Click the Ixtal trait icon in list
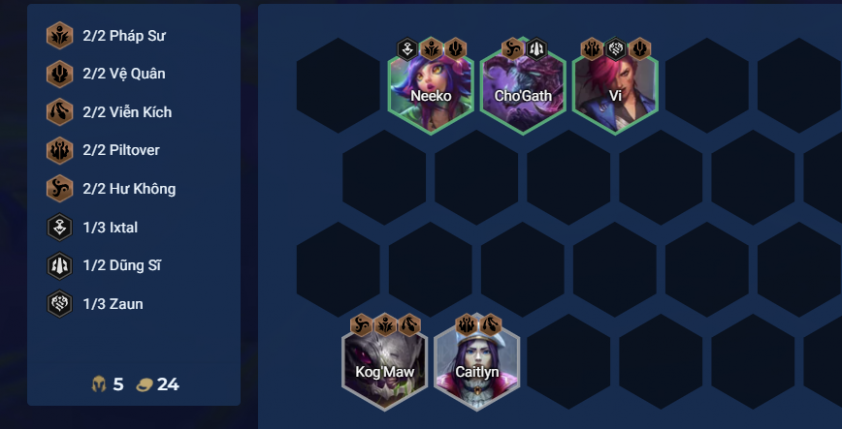Screen dimensions: 842x429 60,227
